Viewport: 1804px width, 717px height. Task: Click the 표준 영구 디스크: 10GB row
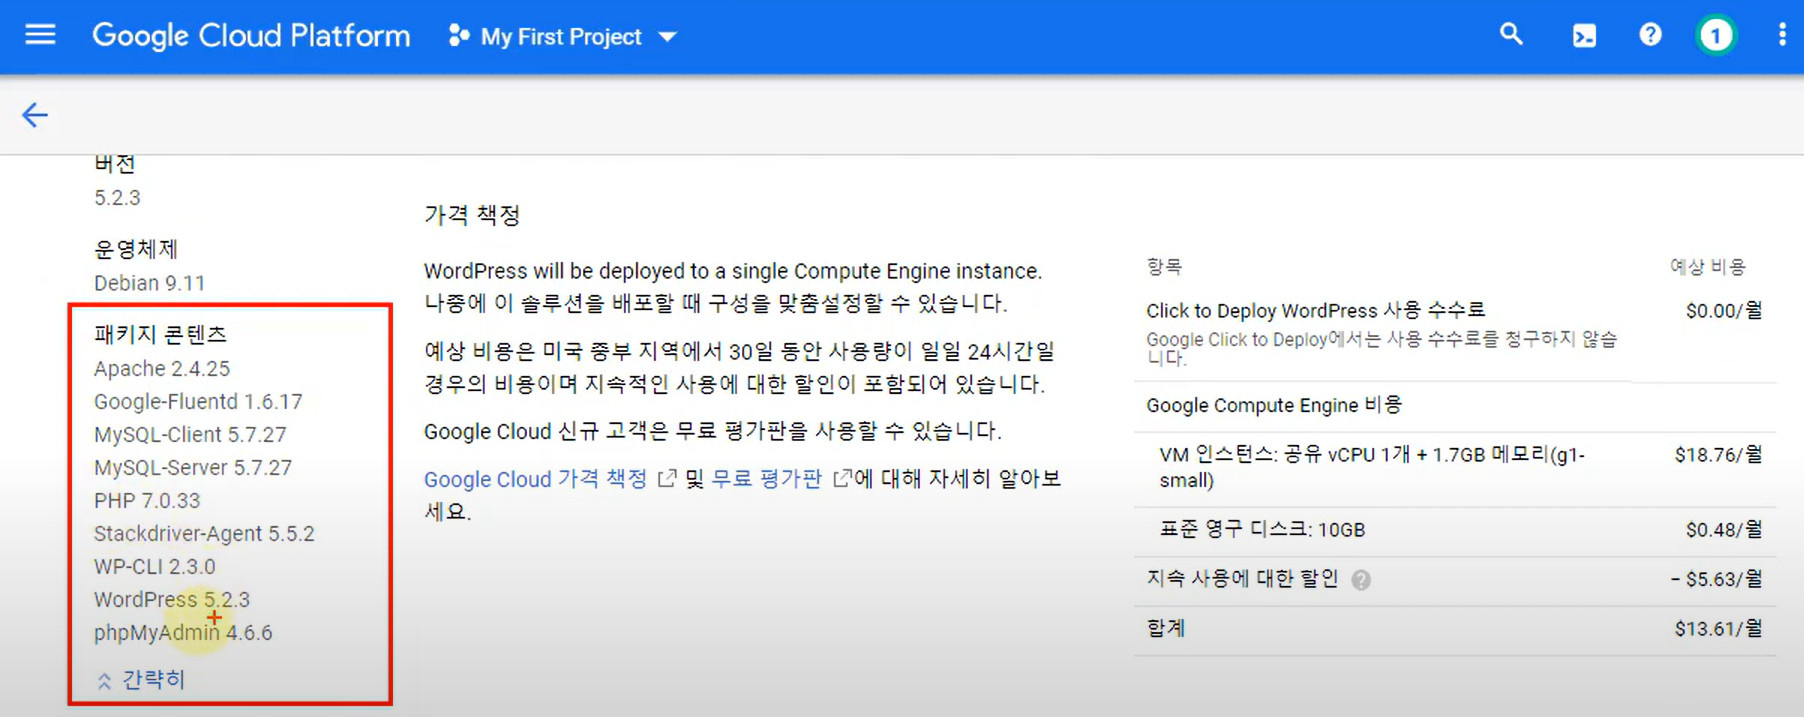click(1455, 531)
